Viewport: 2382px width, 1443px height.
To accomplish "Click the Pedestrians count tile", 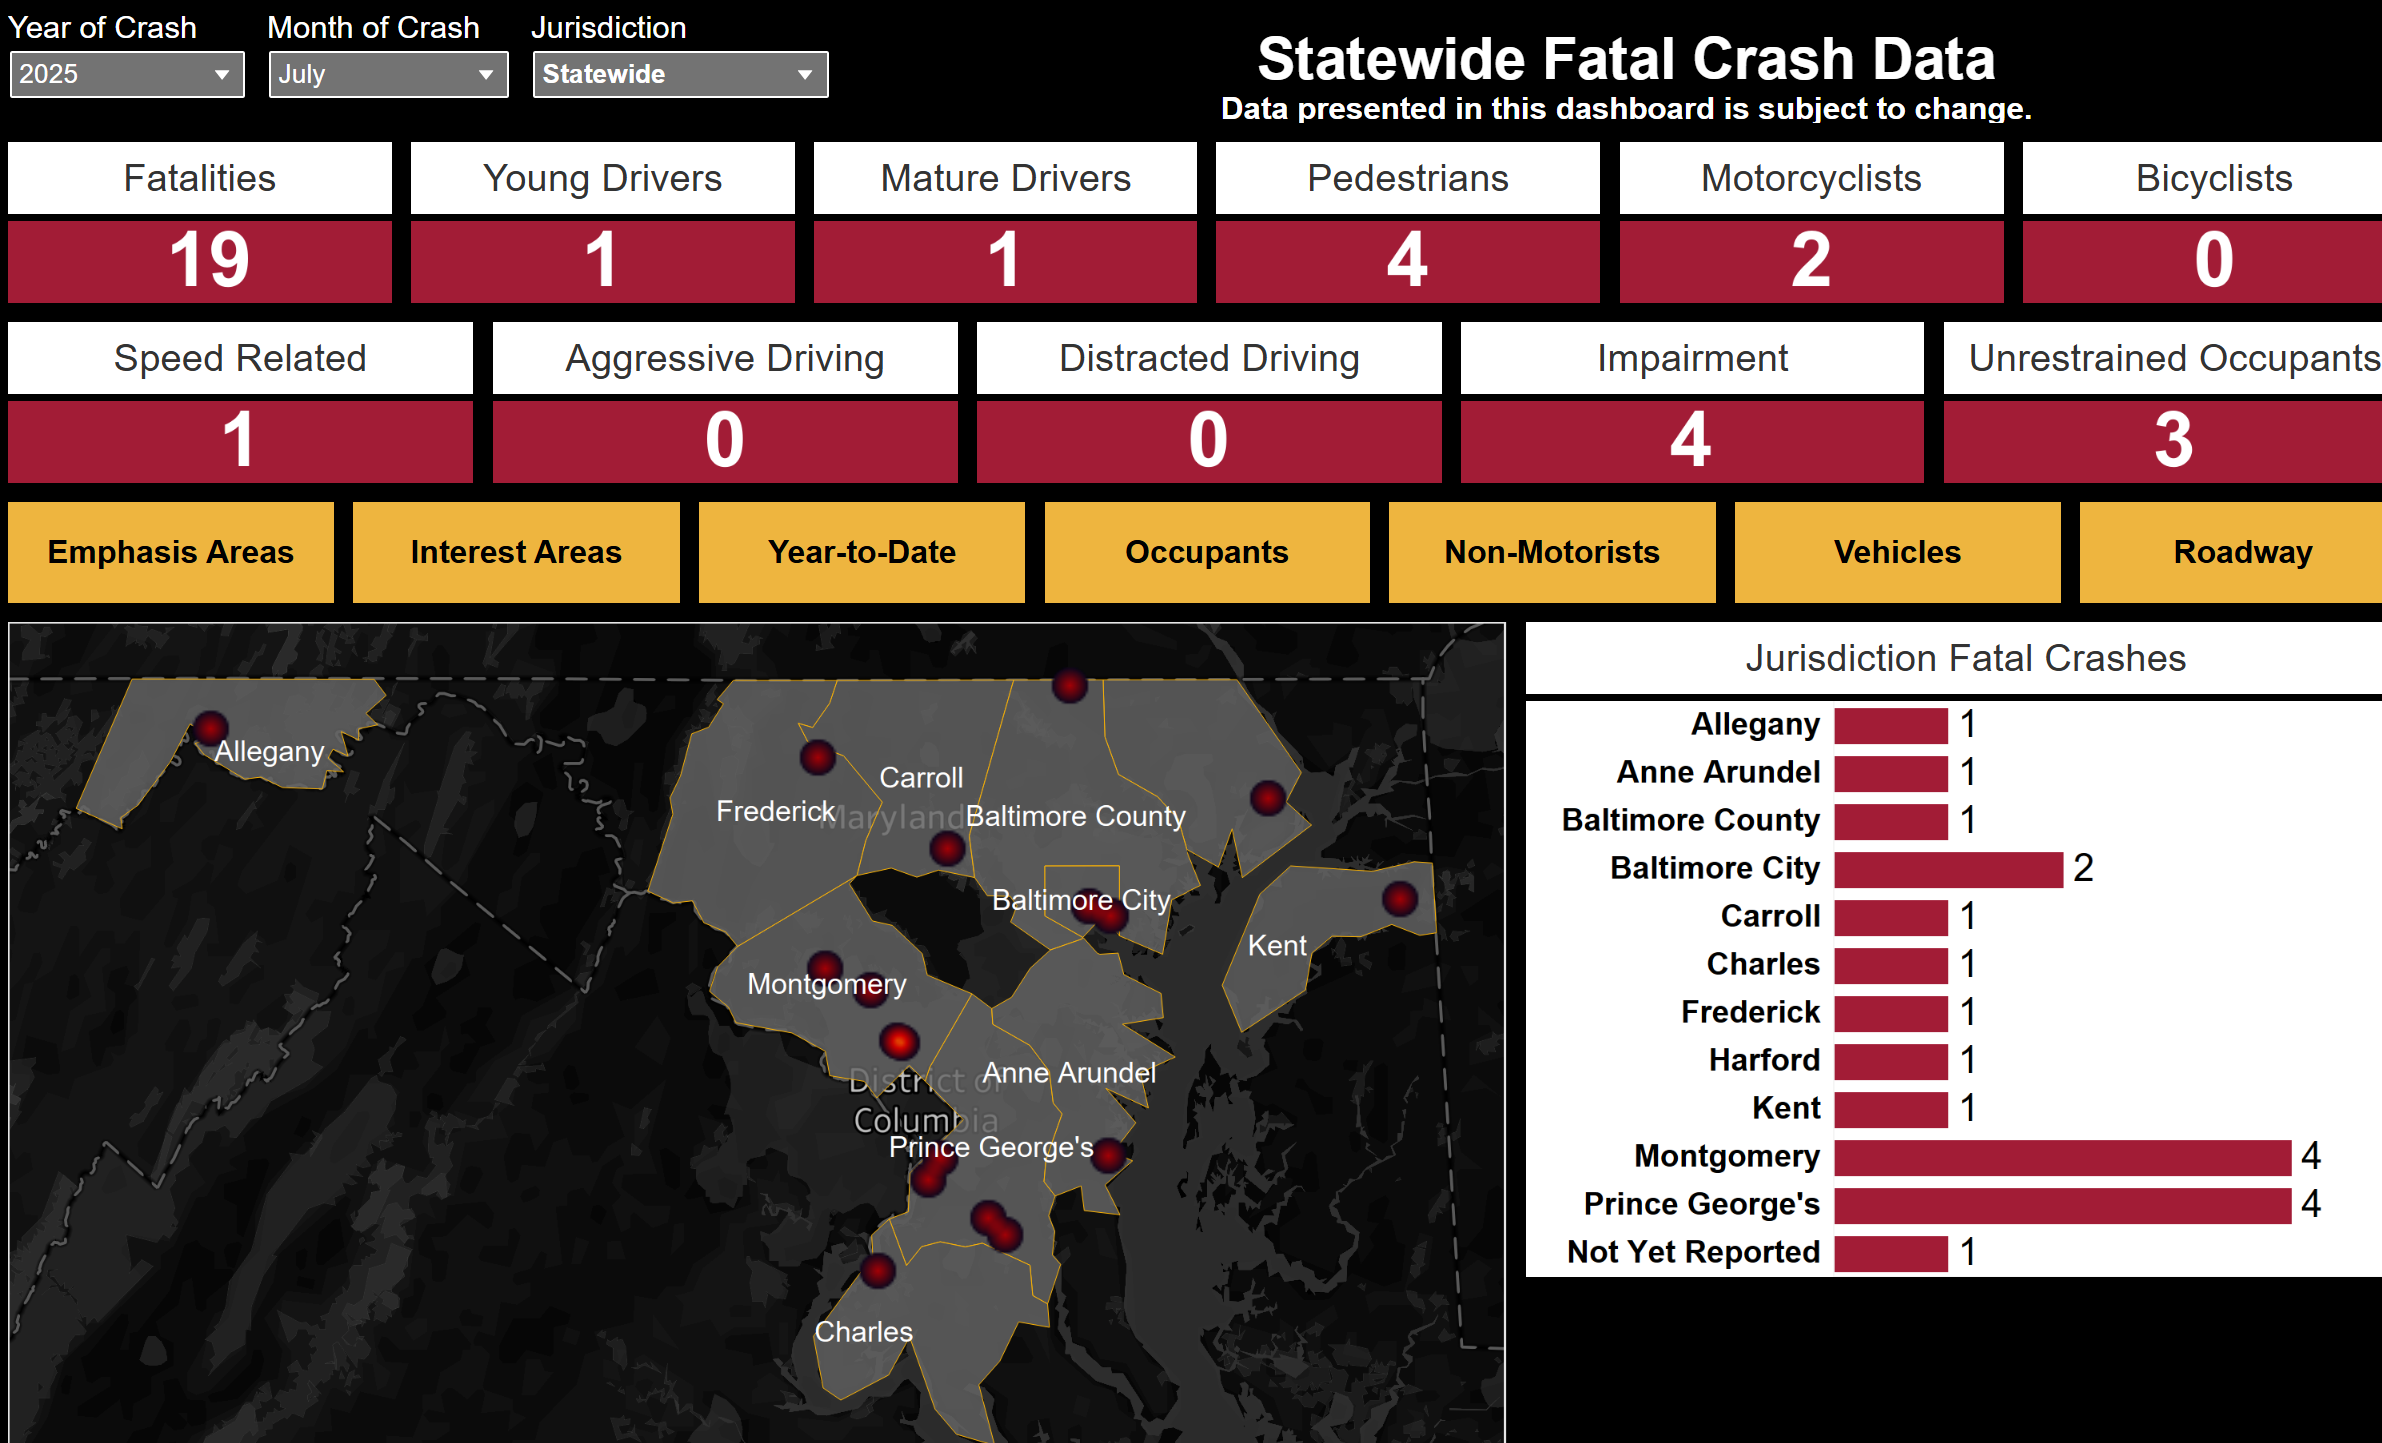I will [x=1407, y=260].
